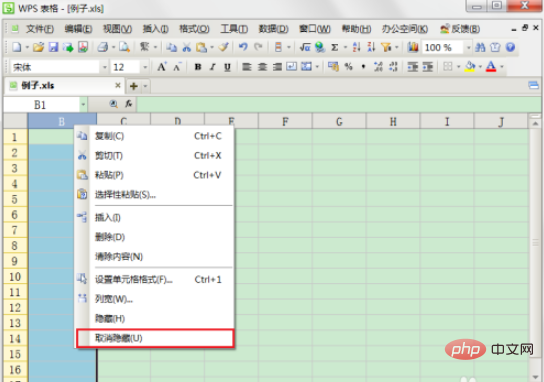Screen dimensions: 544x382
Task: Click the formula bar input area
Action: [339, 104]
